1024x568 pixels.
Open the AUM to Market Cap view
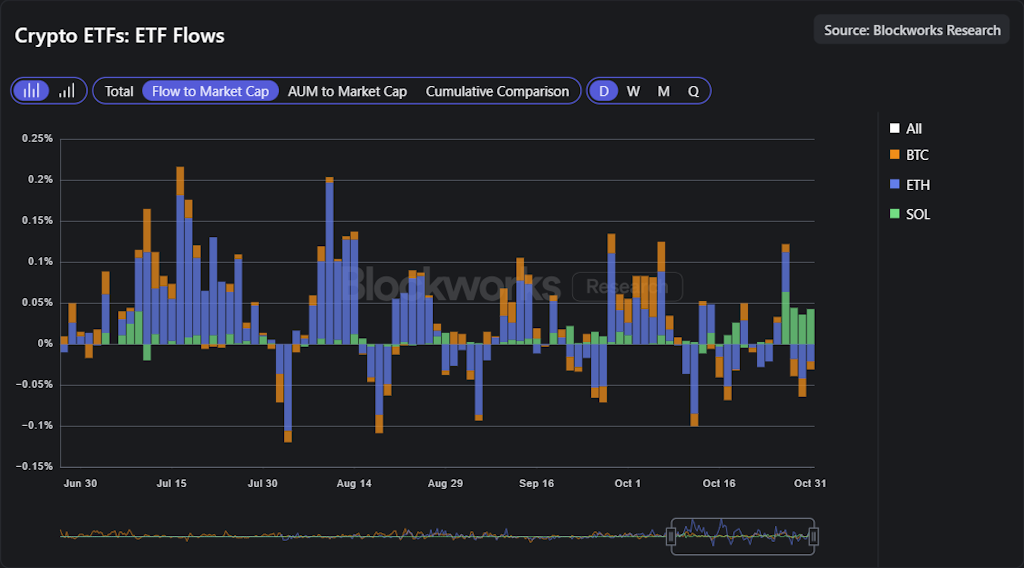[x=347, y=91]
